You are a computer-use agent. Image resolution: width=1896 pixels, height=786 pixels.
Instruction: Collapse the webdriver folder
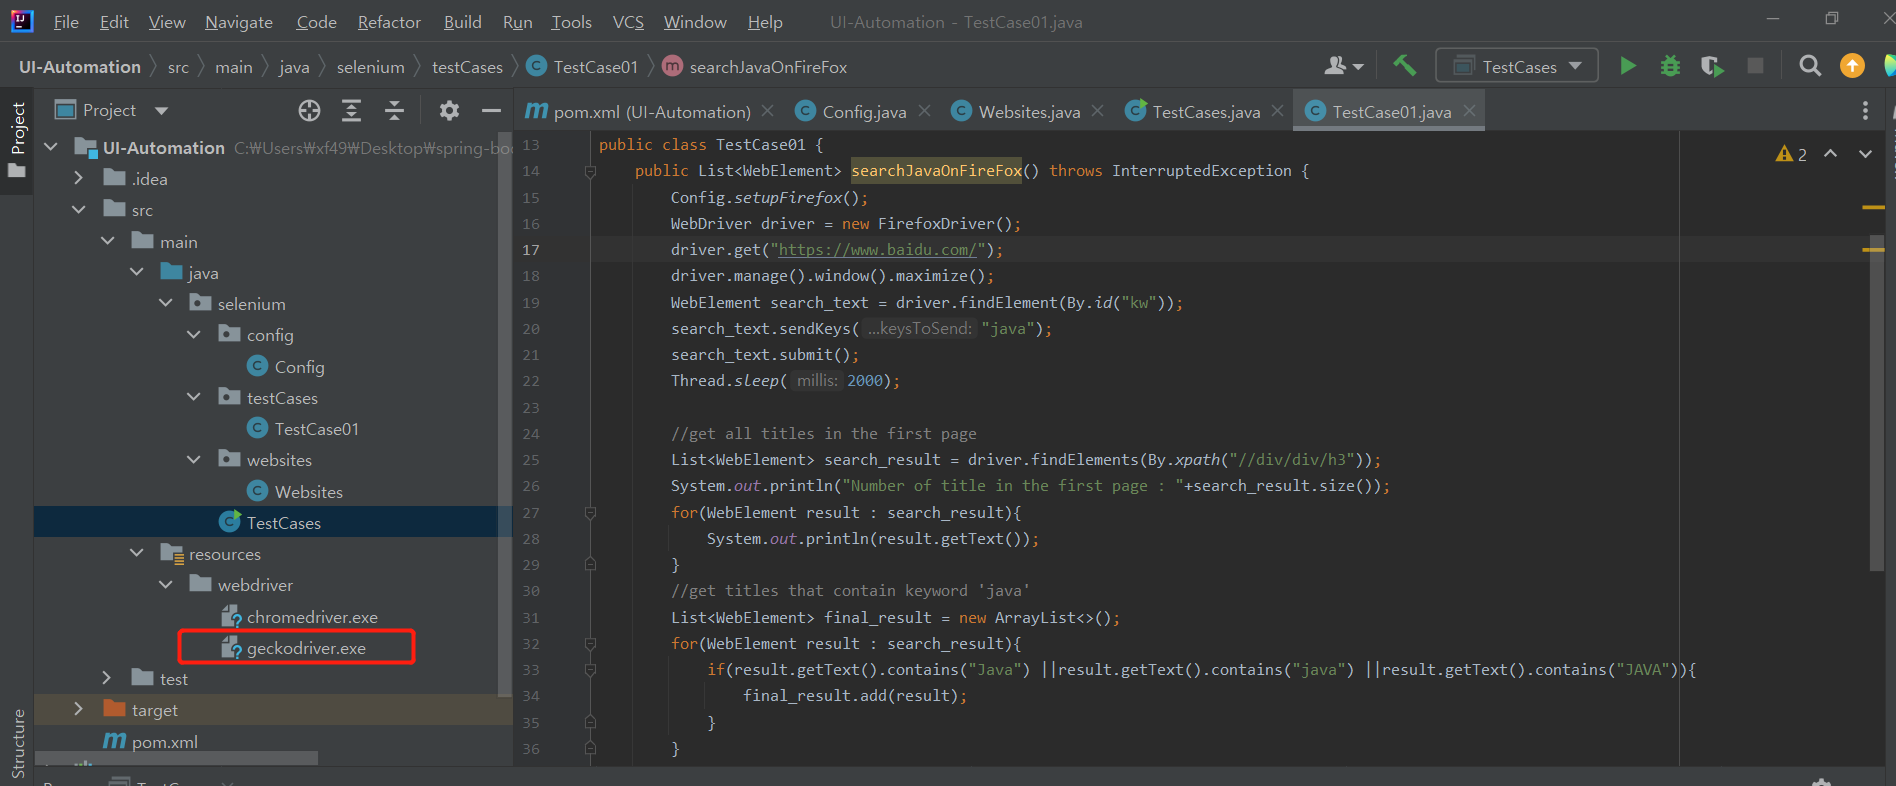(165, 584)
